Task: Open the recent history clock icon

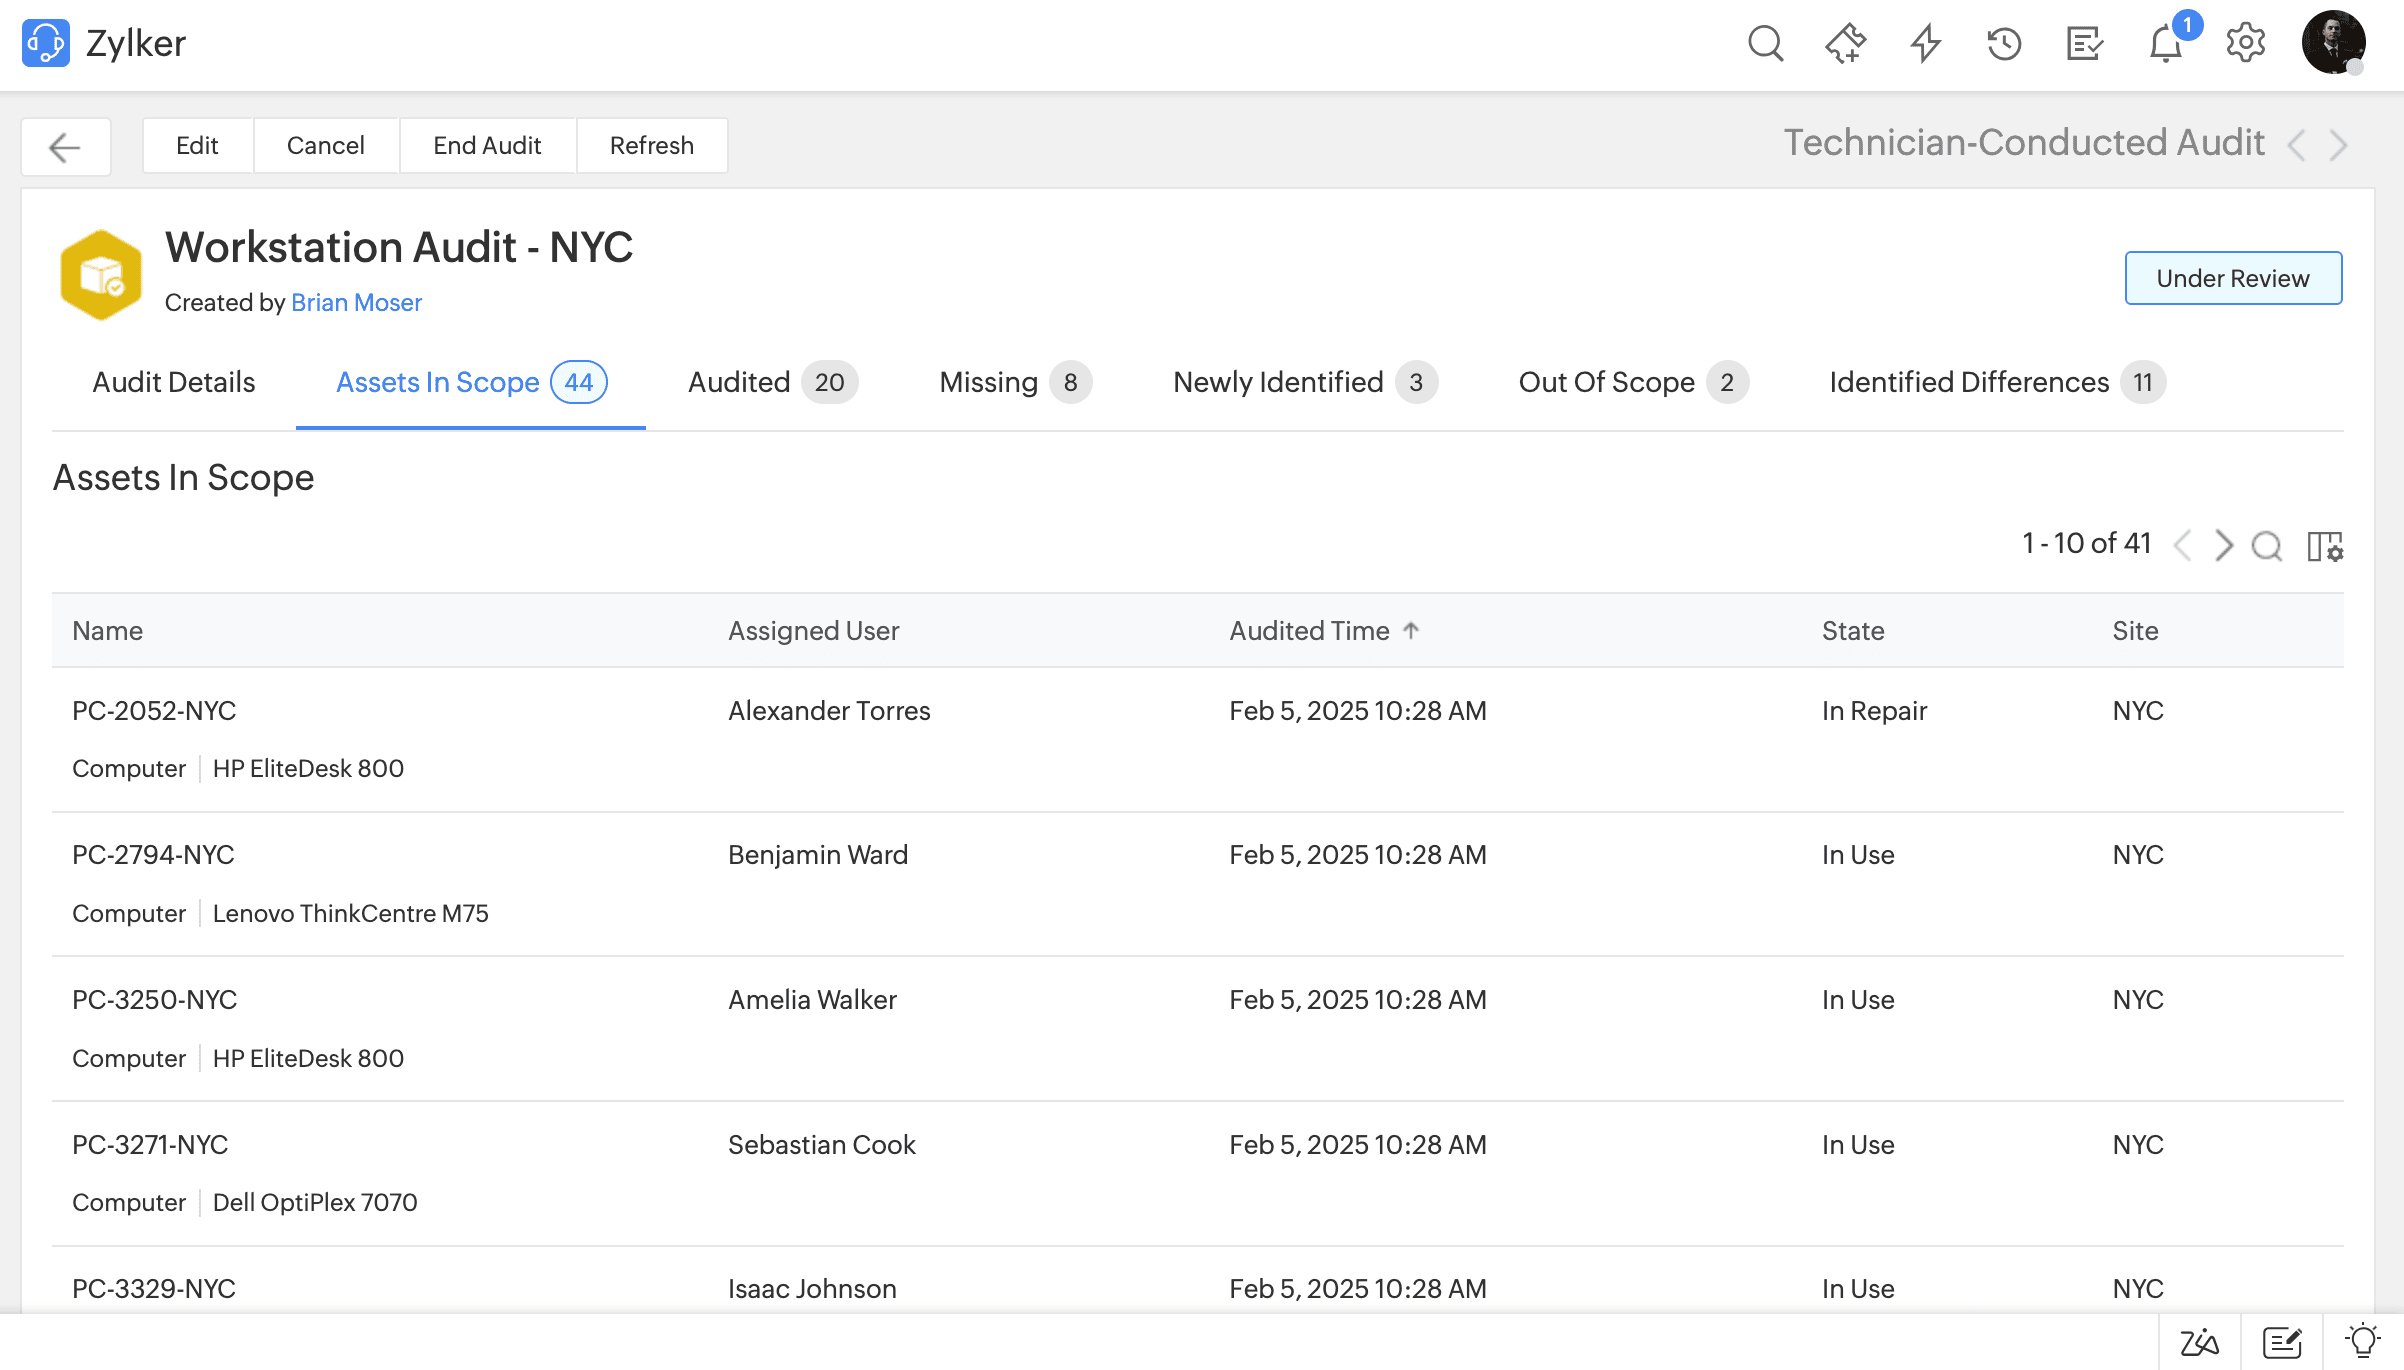Action: pyautogui.click(x=2004, y=44)
